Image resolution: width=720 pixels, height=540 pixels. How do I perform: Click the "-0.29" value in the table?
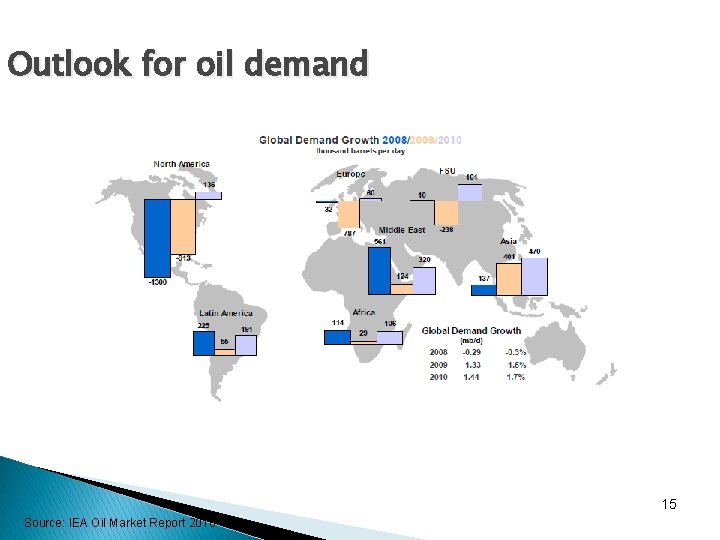pos(472,352)
